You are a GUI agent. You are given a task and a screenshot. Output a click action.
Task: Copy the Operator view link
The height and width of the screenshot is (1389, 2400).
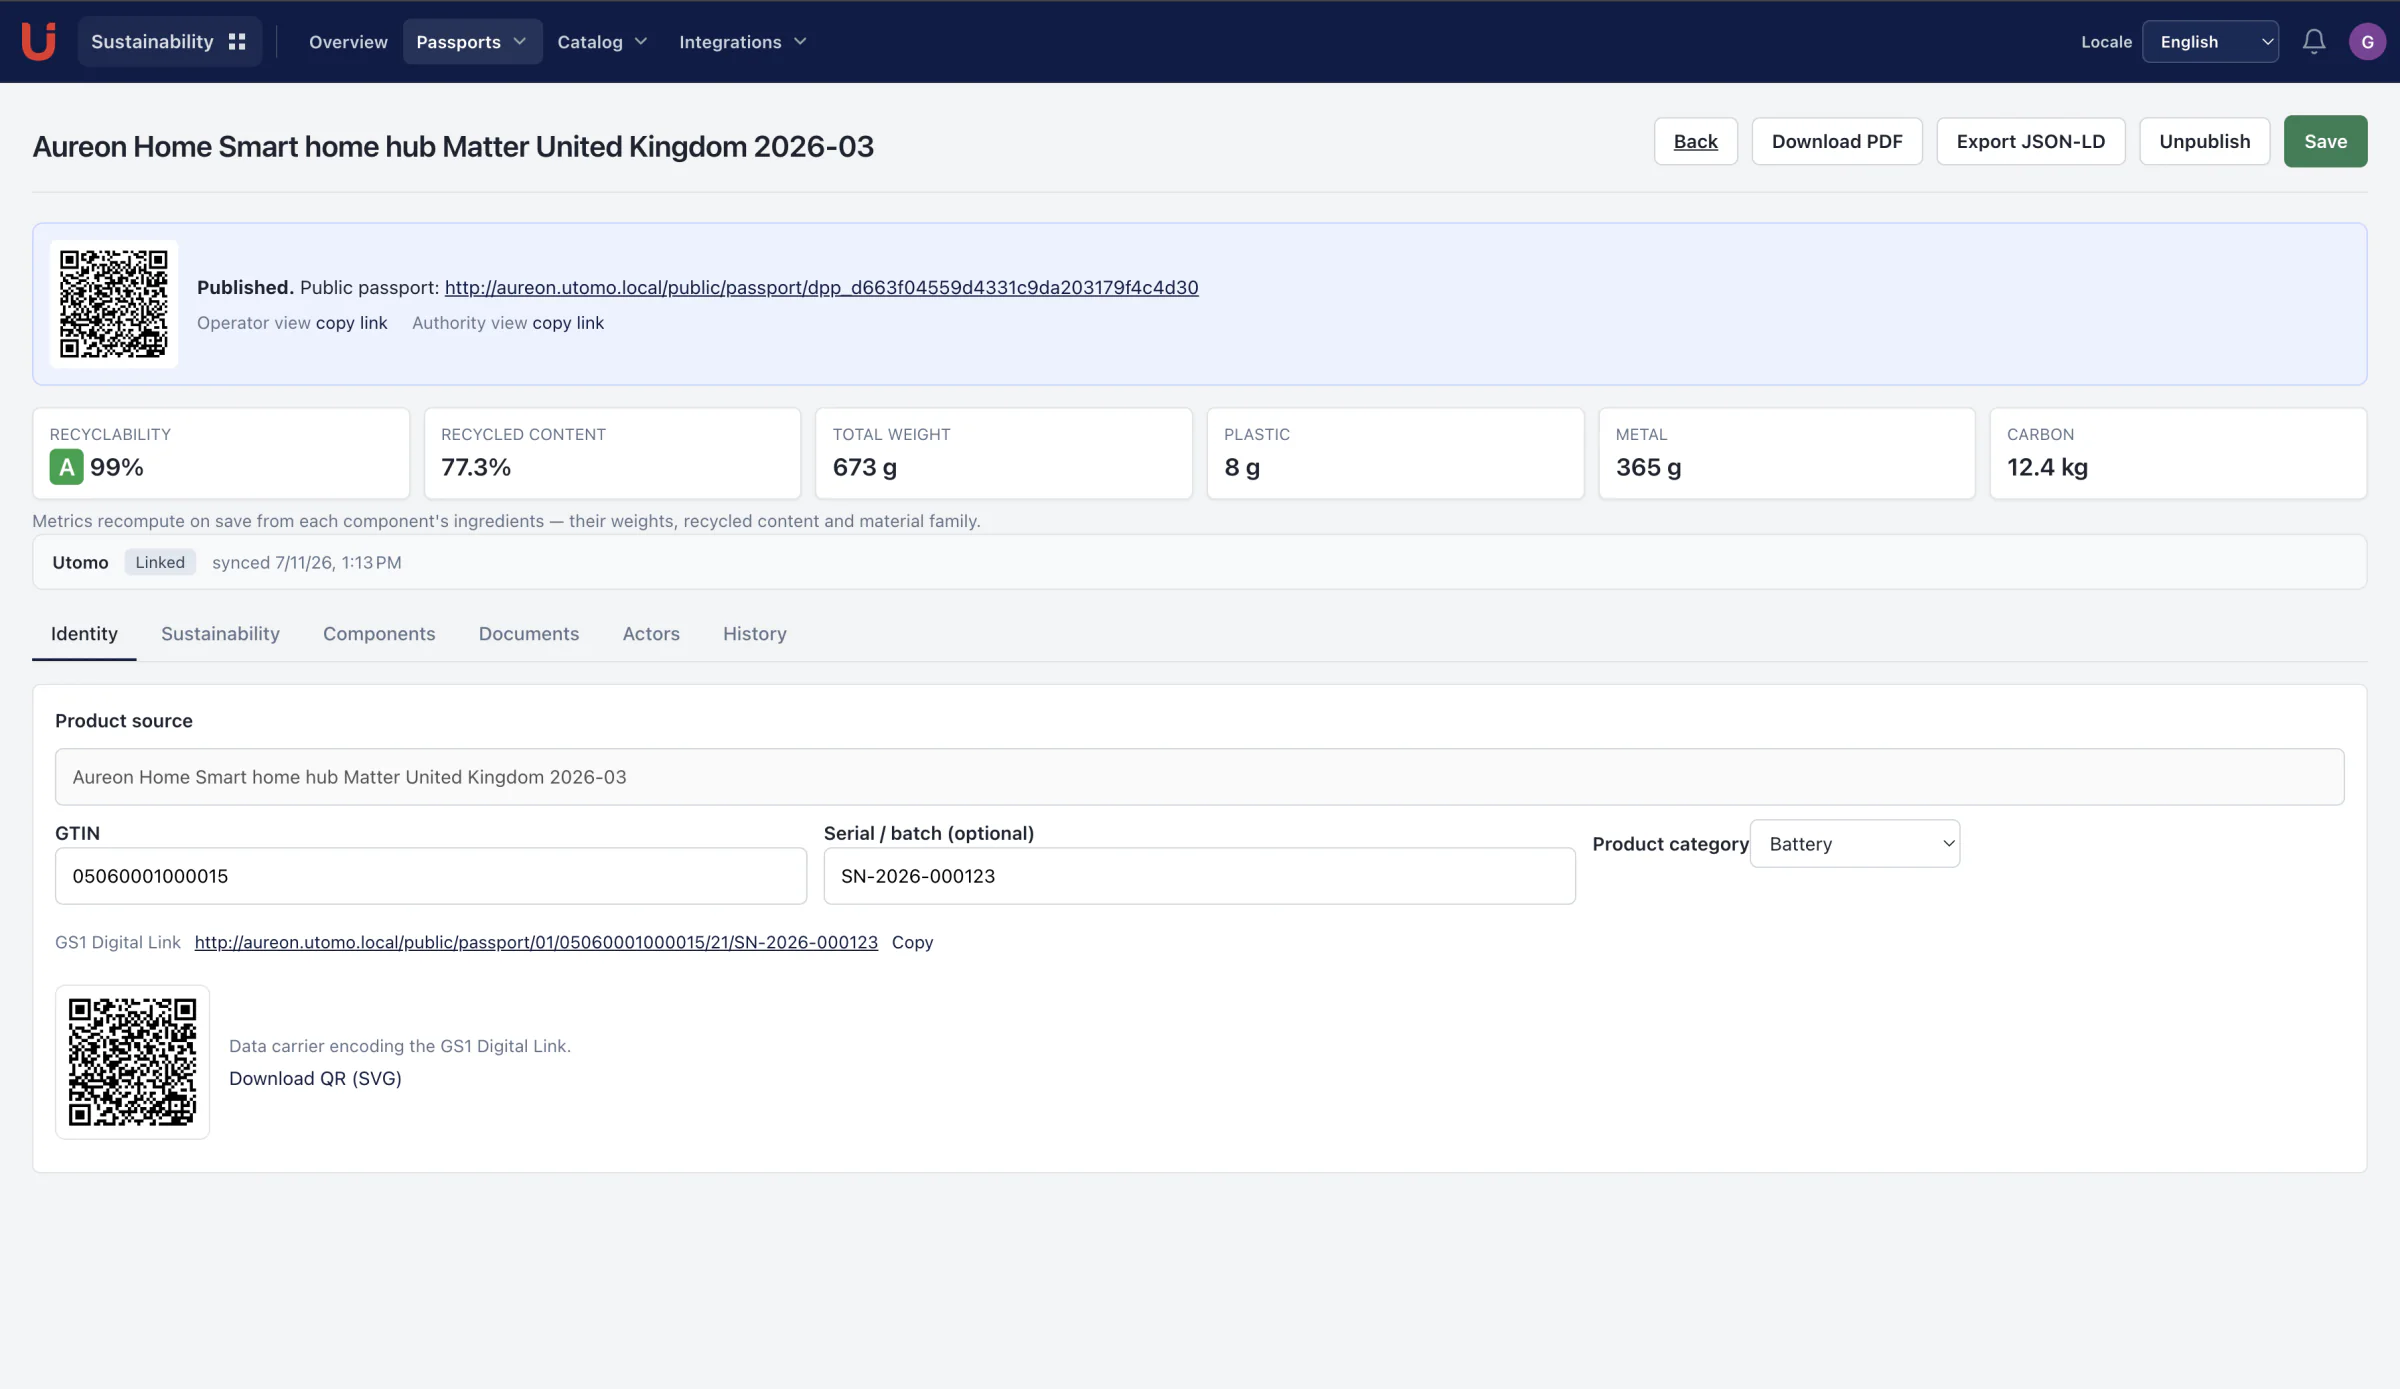tap(351, 323)
